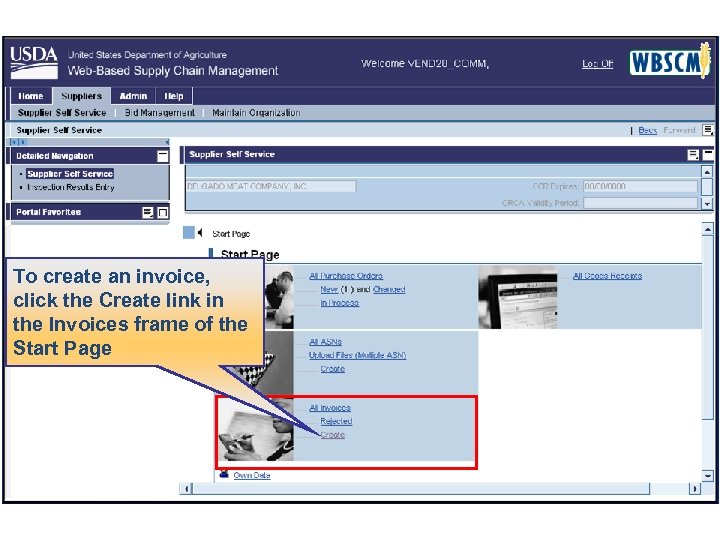Click the blue square before Start Page
The image size is (720, 540).
tap(189, 232)
